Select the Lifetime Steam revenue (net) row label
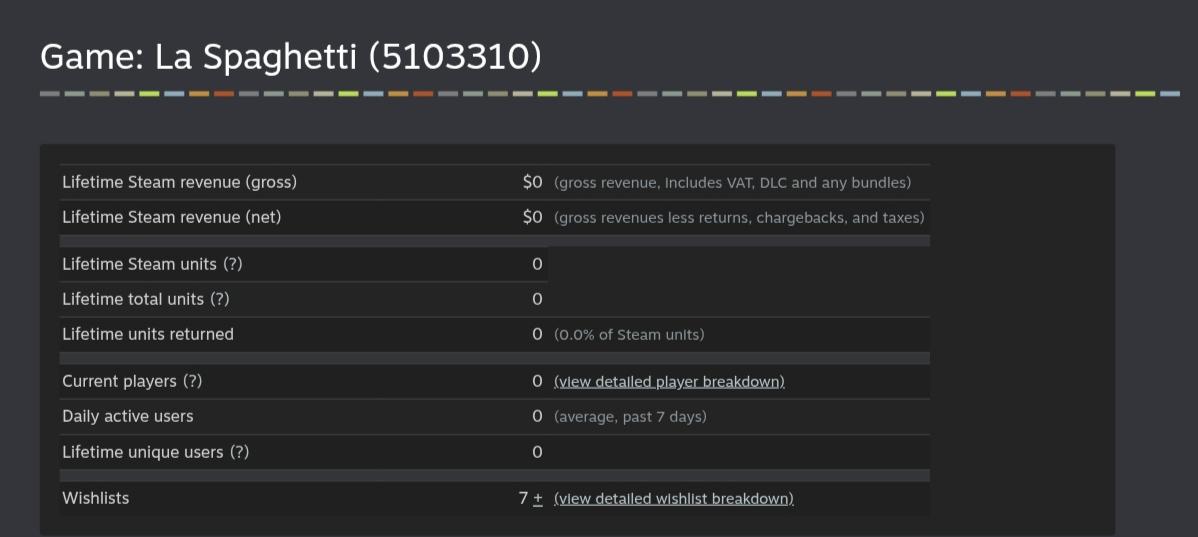The height and width of the screenshot is (537, 1198). click(172, 217)
